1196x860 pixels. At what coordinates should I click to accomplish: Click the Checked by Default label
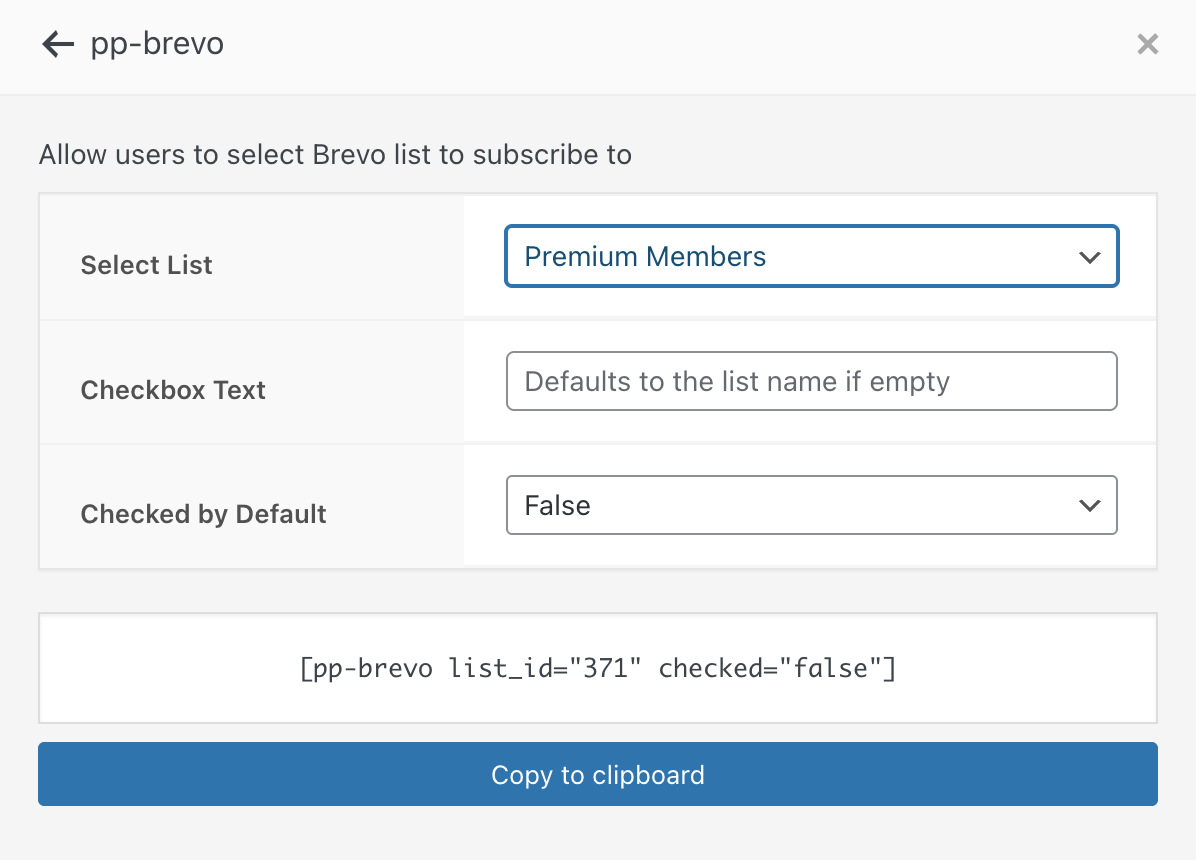[203, 514]
